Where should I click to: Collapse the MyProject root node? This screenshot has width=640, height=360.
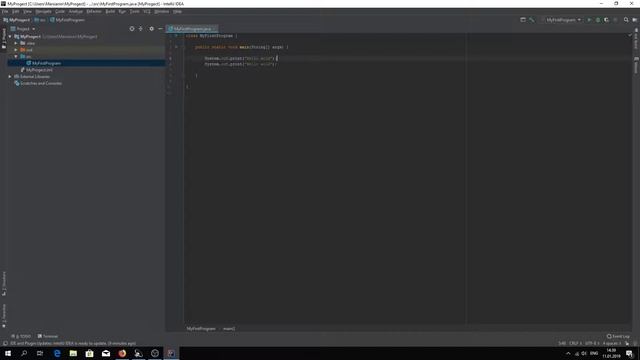click(10, 36)
